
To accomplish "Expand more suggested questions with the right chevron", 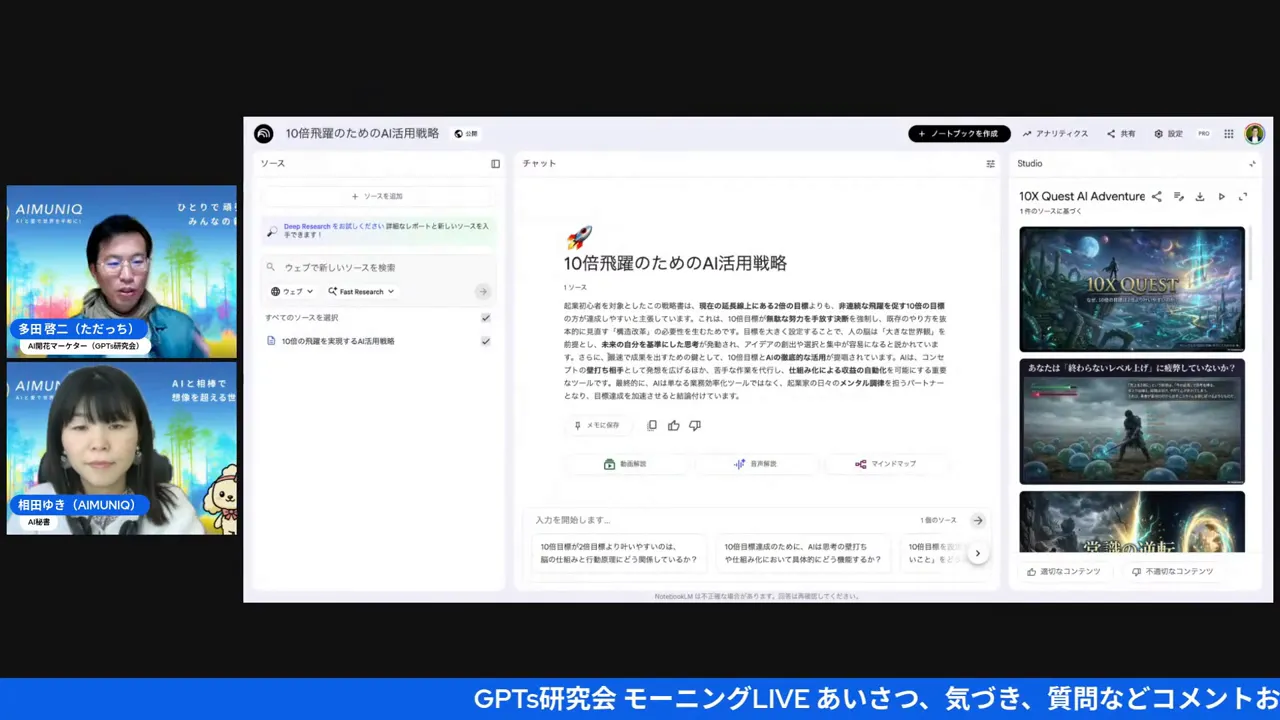I will pos(977,552).
